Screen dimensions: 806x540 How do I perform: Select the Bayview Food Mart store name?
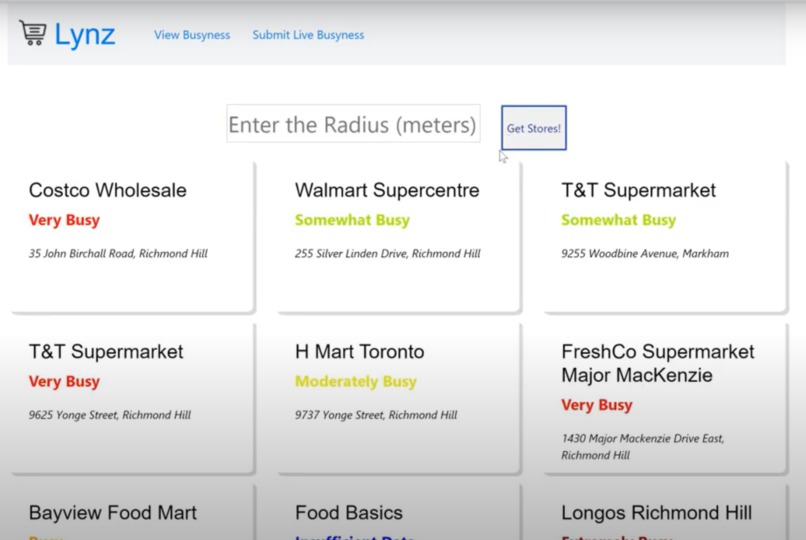113,513
